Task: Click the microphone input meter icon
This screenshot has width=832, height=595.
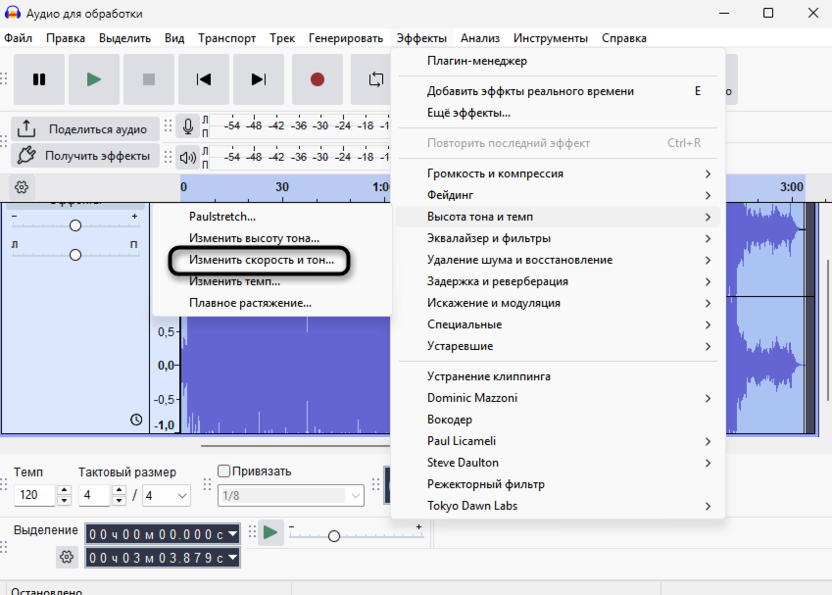Action: tap(187, 127)
